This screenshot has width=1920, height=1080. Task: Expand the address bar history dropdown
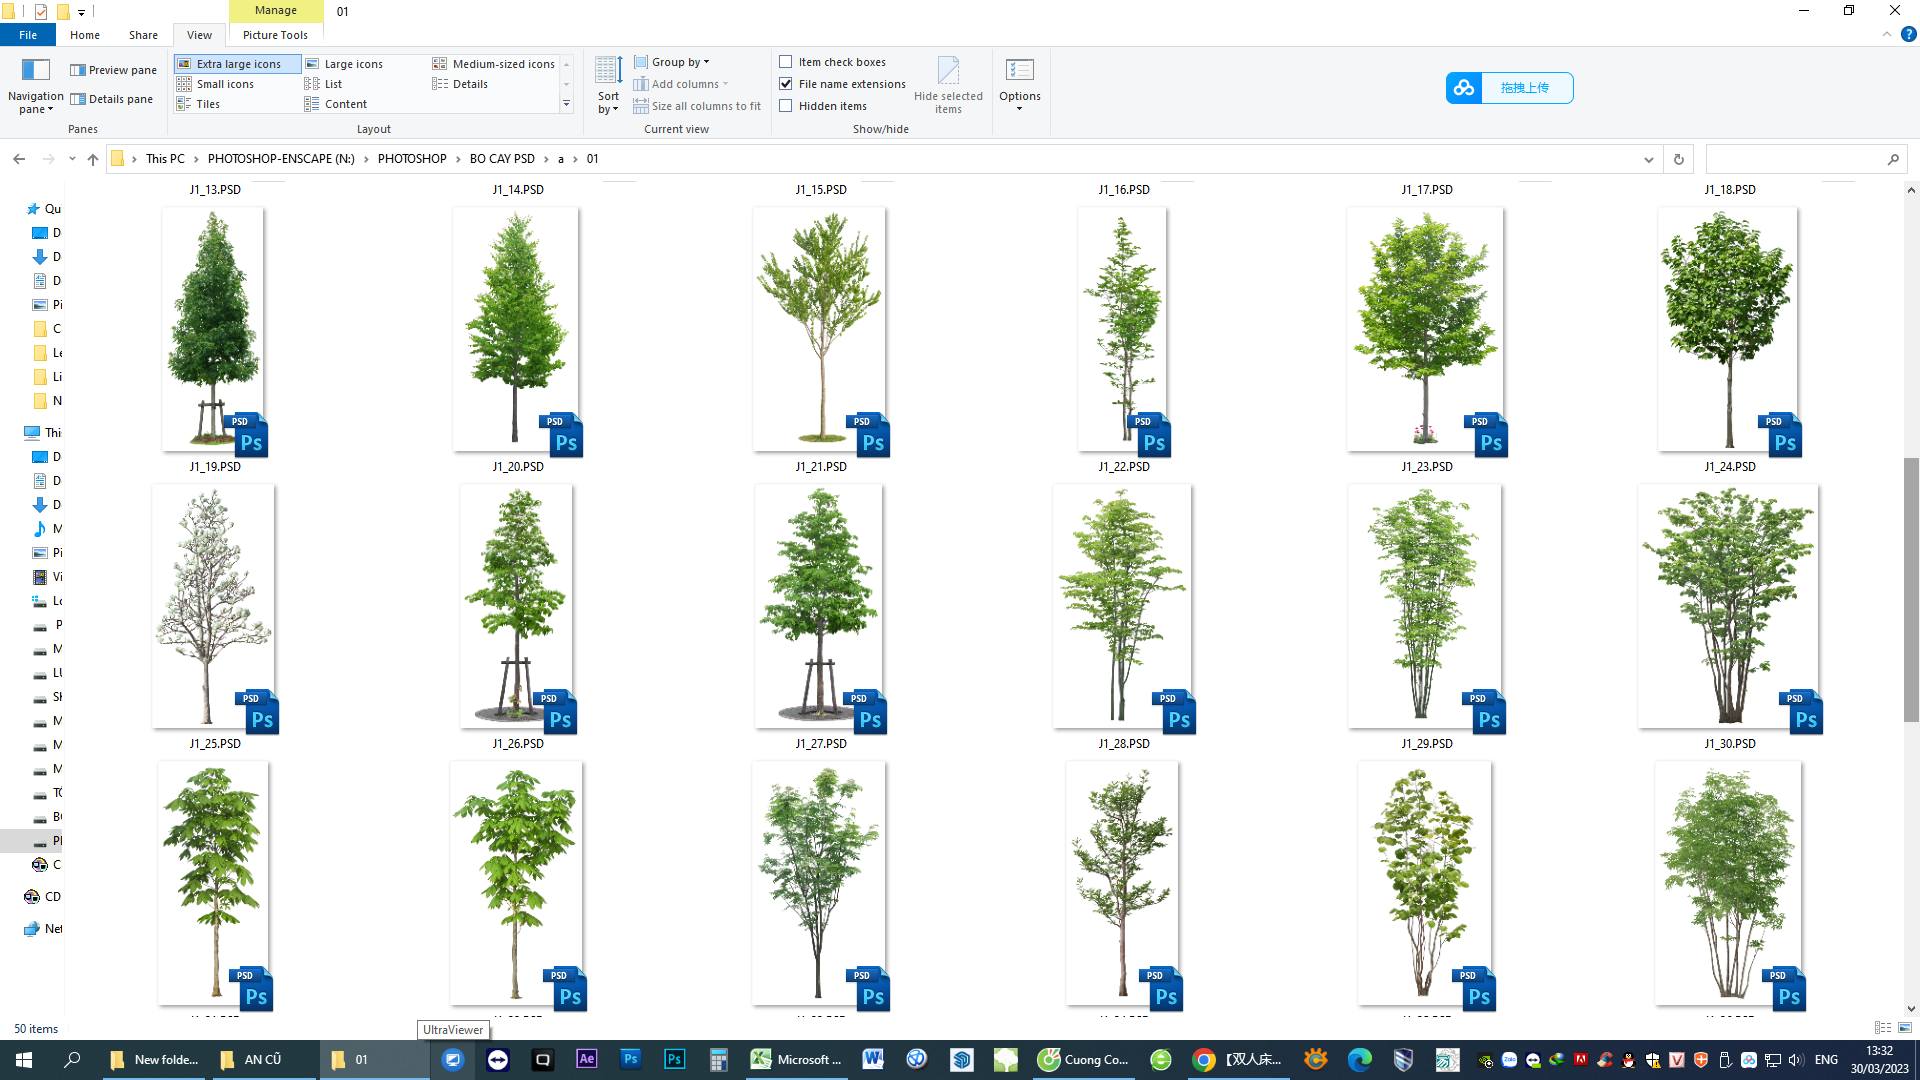(1648, 159)
